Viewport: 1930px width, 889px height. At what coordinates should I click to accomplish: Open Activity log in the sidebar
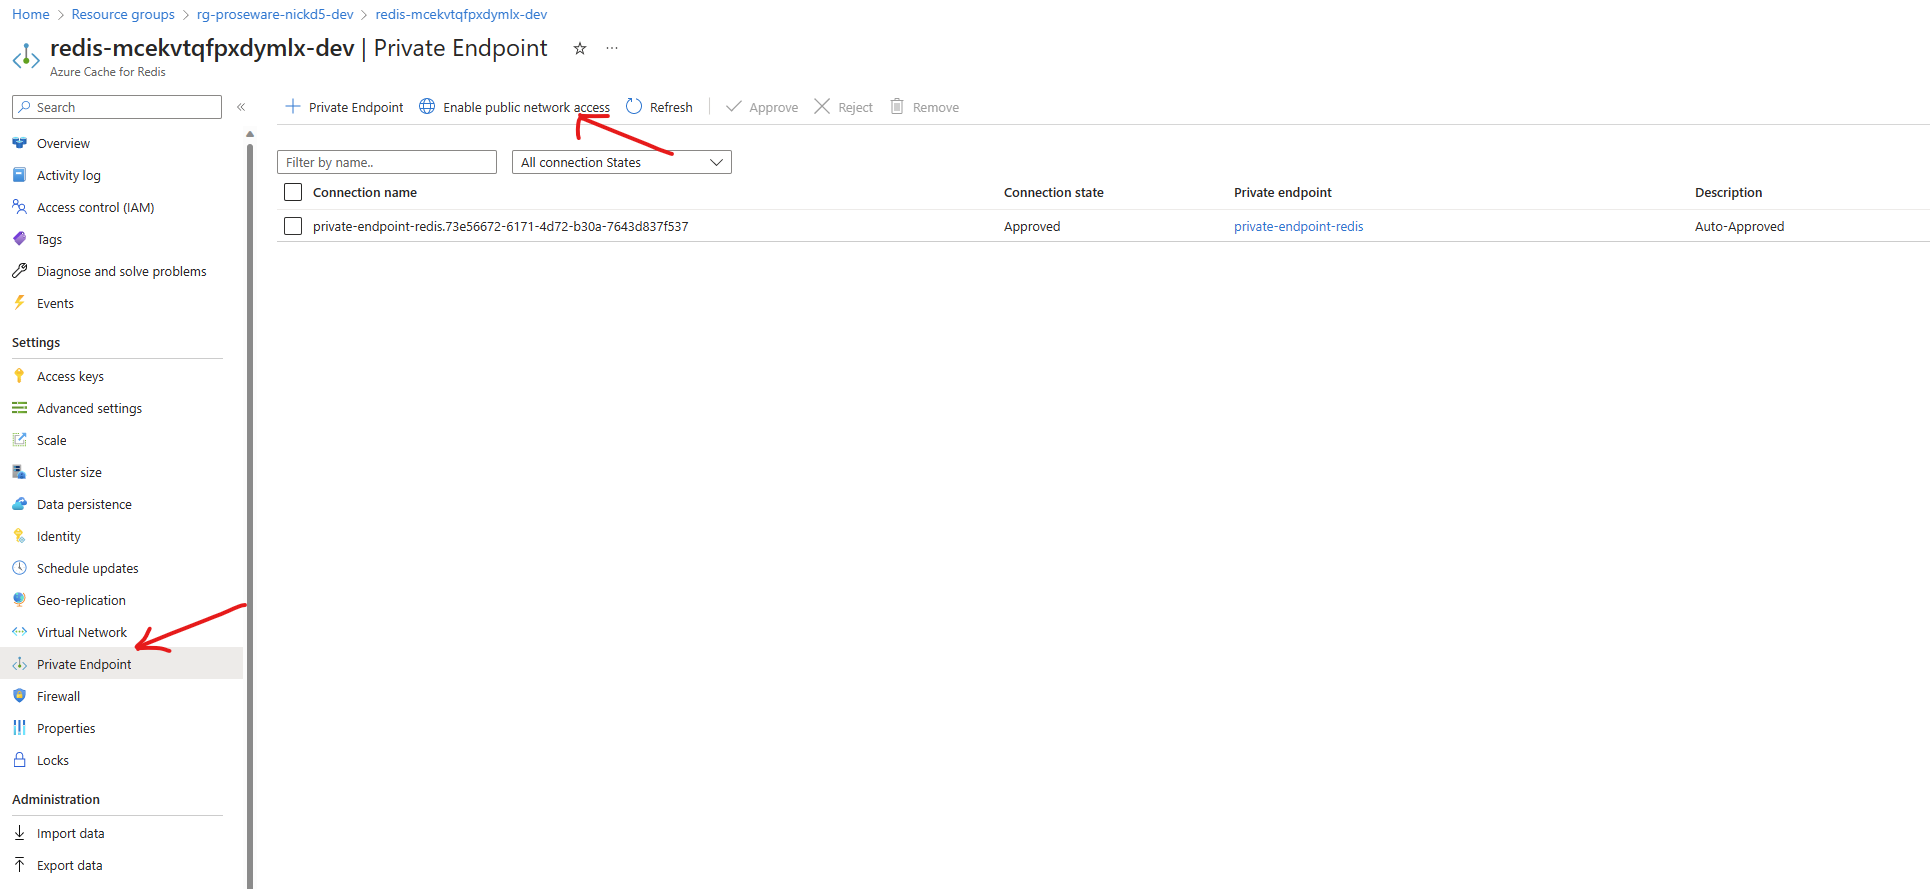coord(69,175)
